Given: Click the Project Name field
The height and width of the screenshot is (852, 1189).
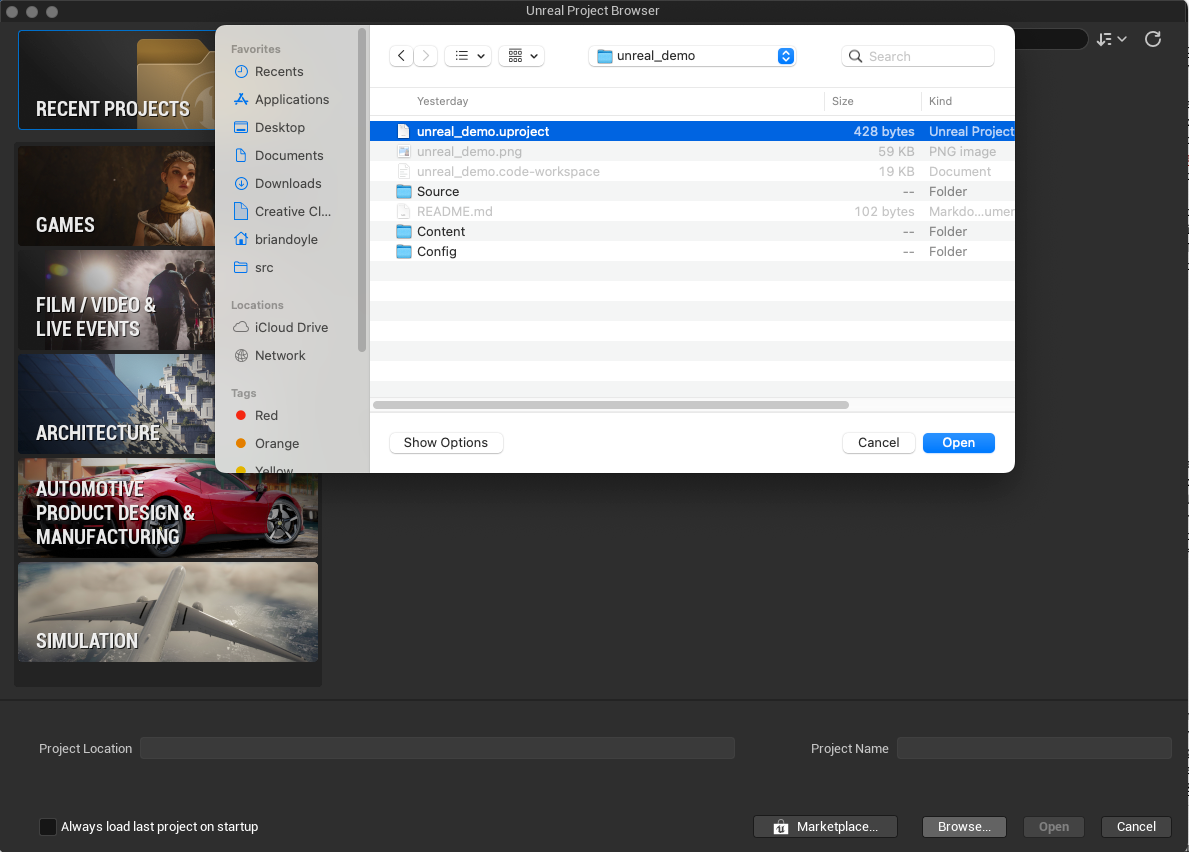Looking at the screenshot, I should pyautogui.click(x=1034, y=748).
